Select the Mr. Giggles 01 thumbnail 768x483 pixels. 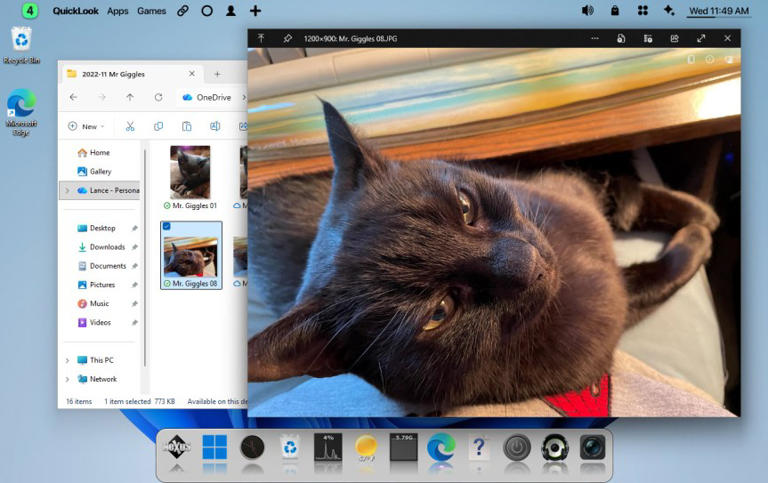(190, 172)
